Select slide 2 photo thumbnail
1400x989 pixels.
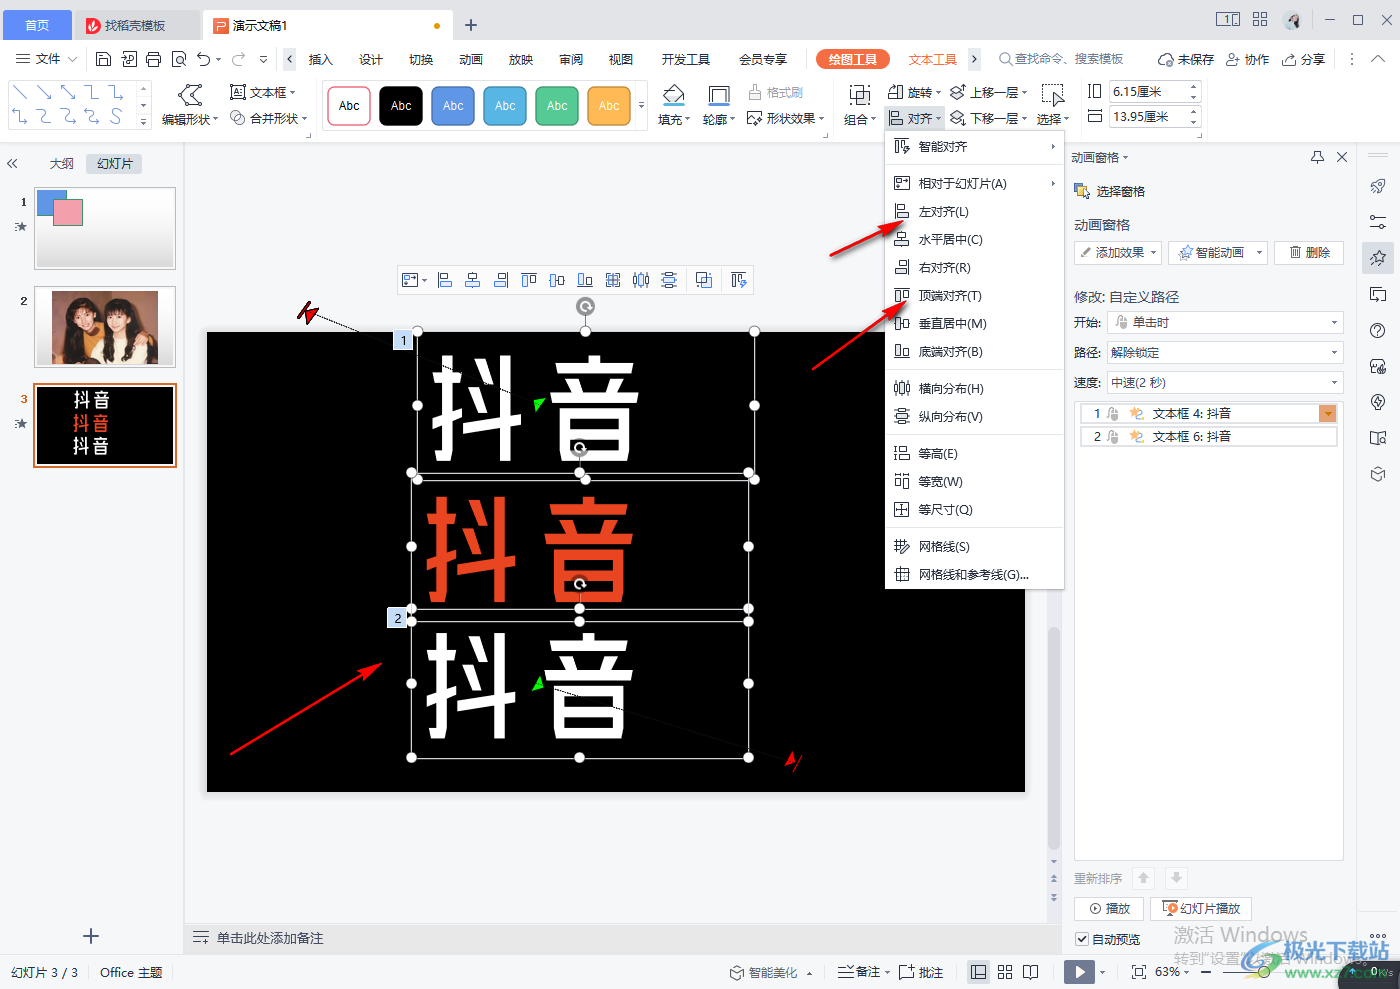(105, 327)
